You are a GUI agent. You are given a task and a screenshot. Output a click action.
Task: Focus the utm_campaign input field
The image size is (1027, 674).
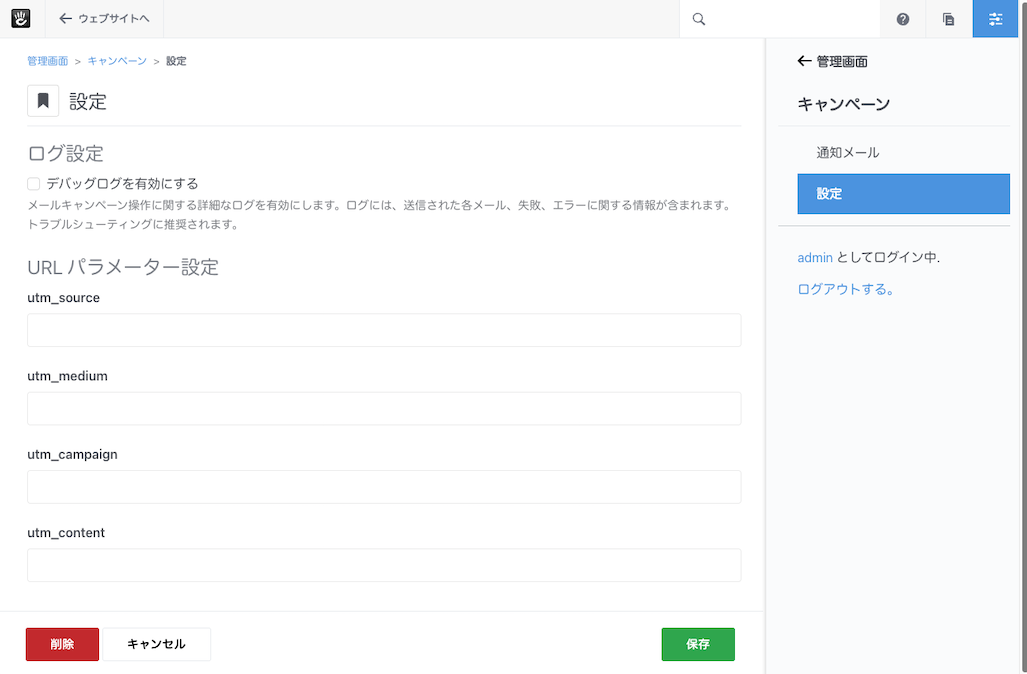(x=384, y=487)
